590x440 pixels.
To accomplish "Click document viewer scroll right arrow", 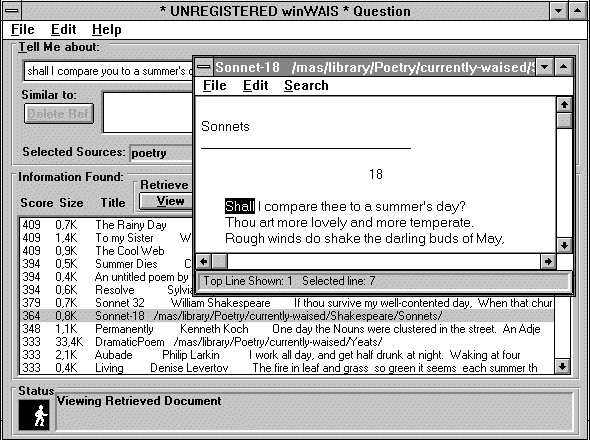I will (x=548, y=261).
